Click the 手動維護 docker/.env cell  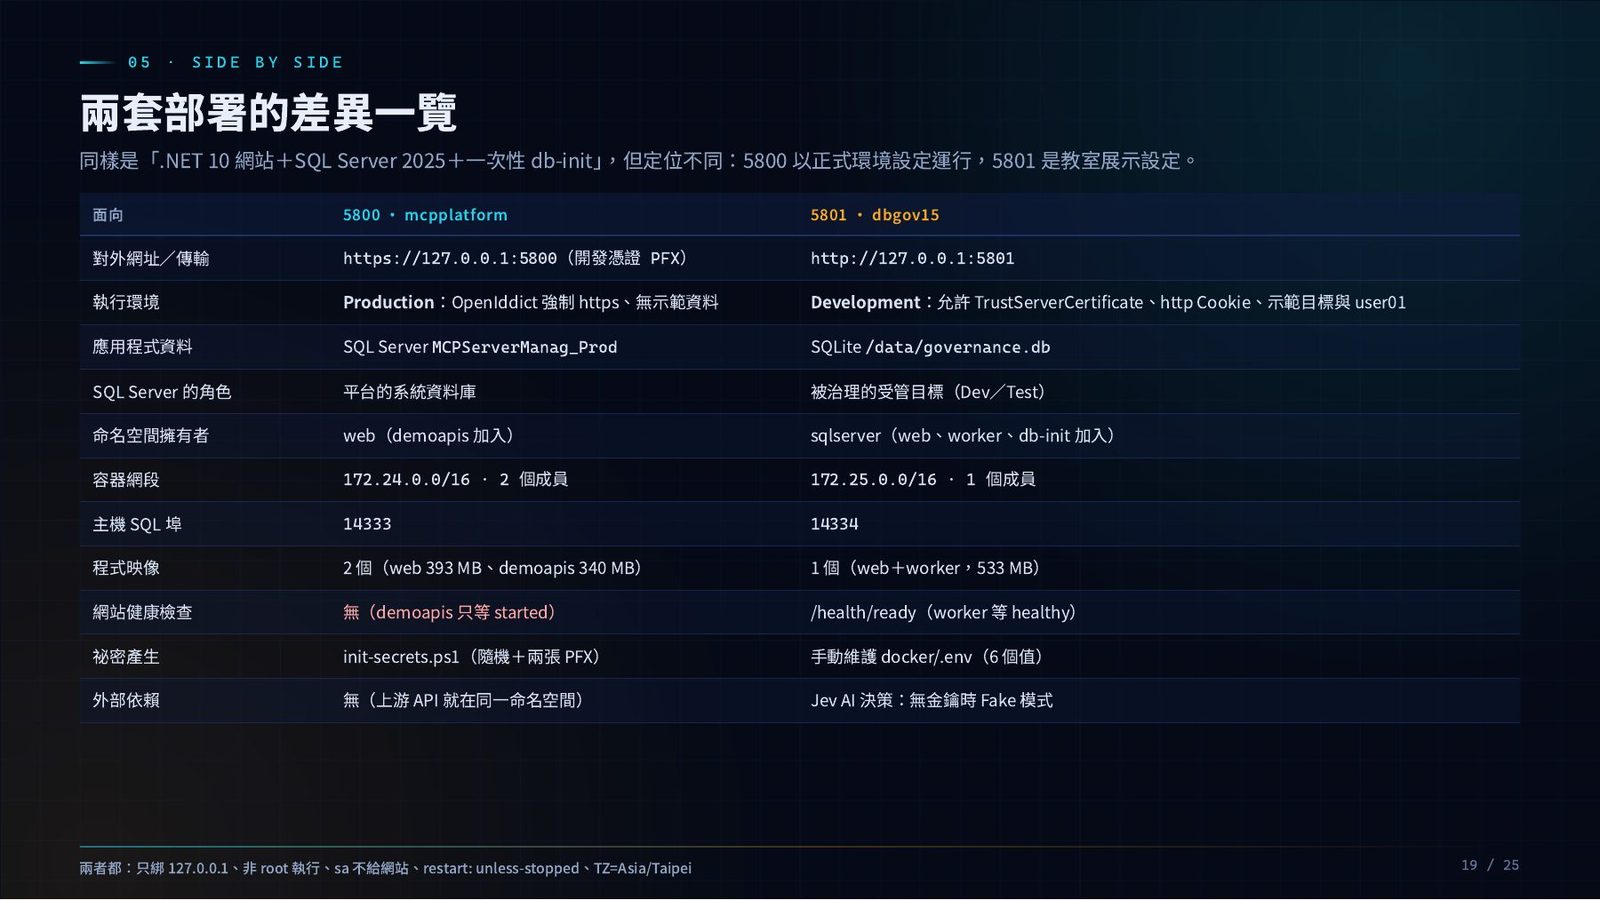pos(928,657)
